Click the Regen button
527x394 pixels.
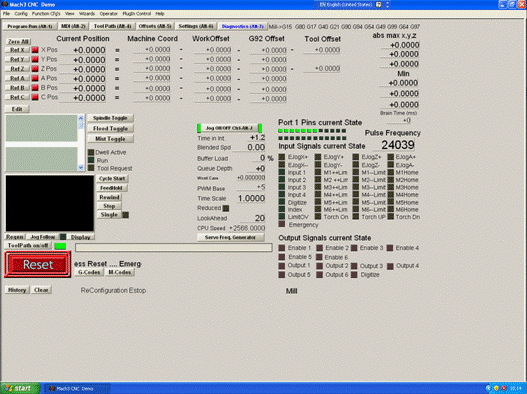point(15,237)
